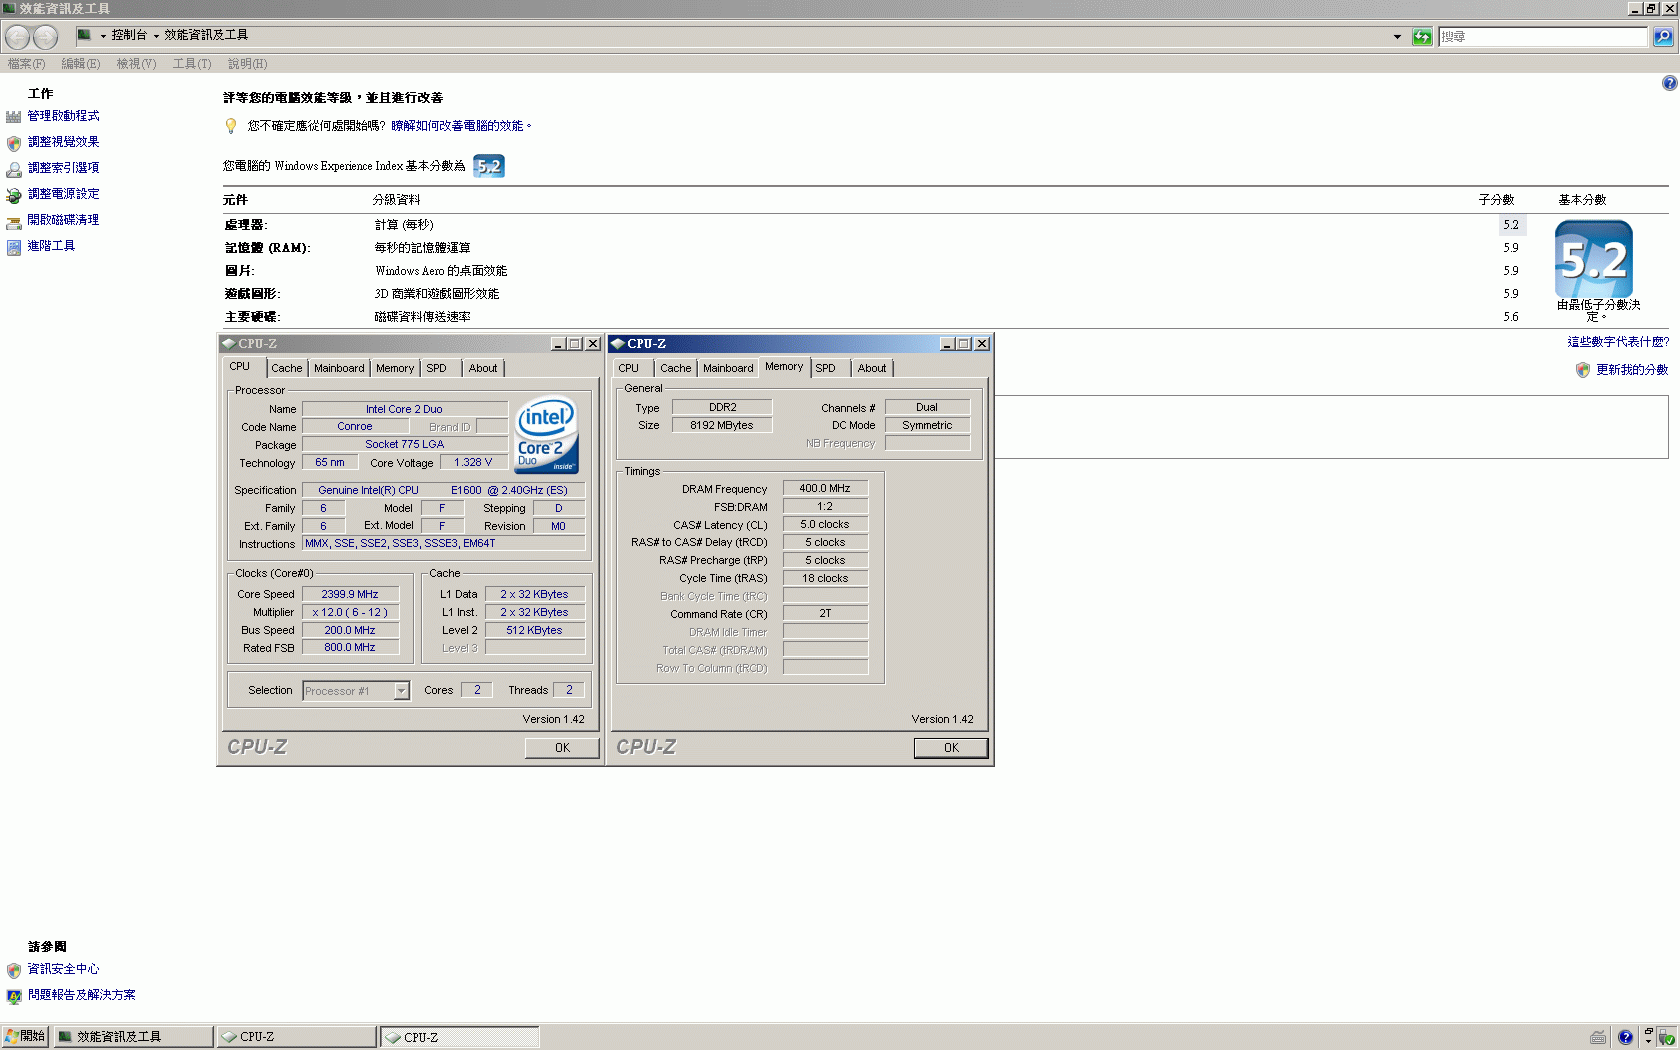The width and height of the screenshot is (1680, 1050).
Task: Click the forward navigation arrow button
Action: (46, 37)
